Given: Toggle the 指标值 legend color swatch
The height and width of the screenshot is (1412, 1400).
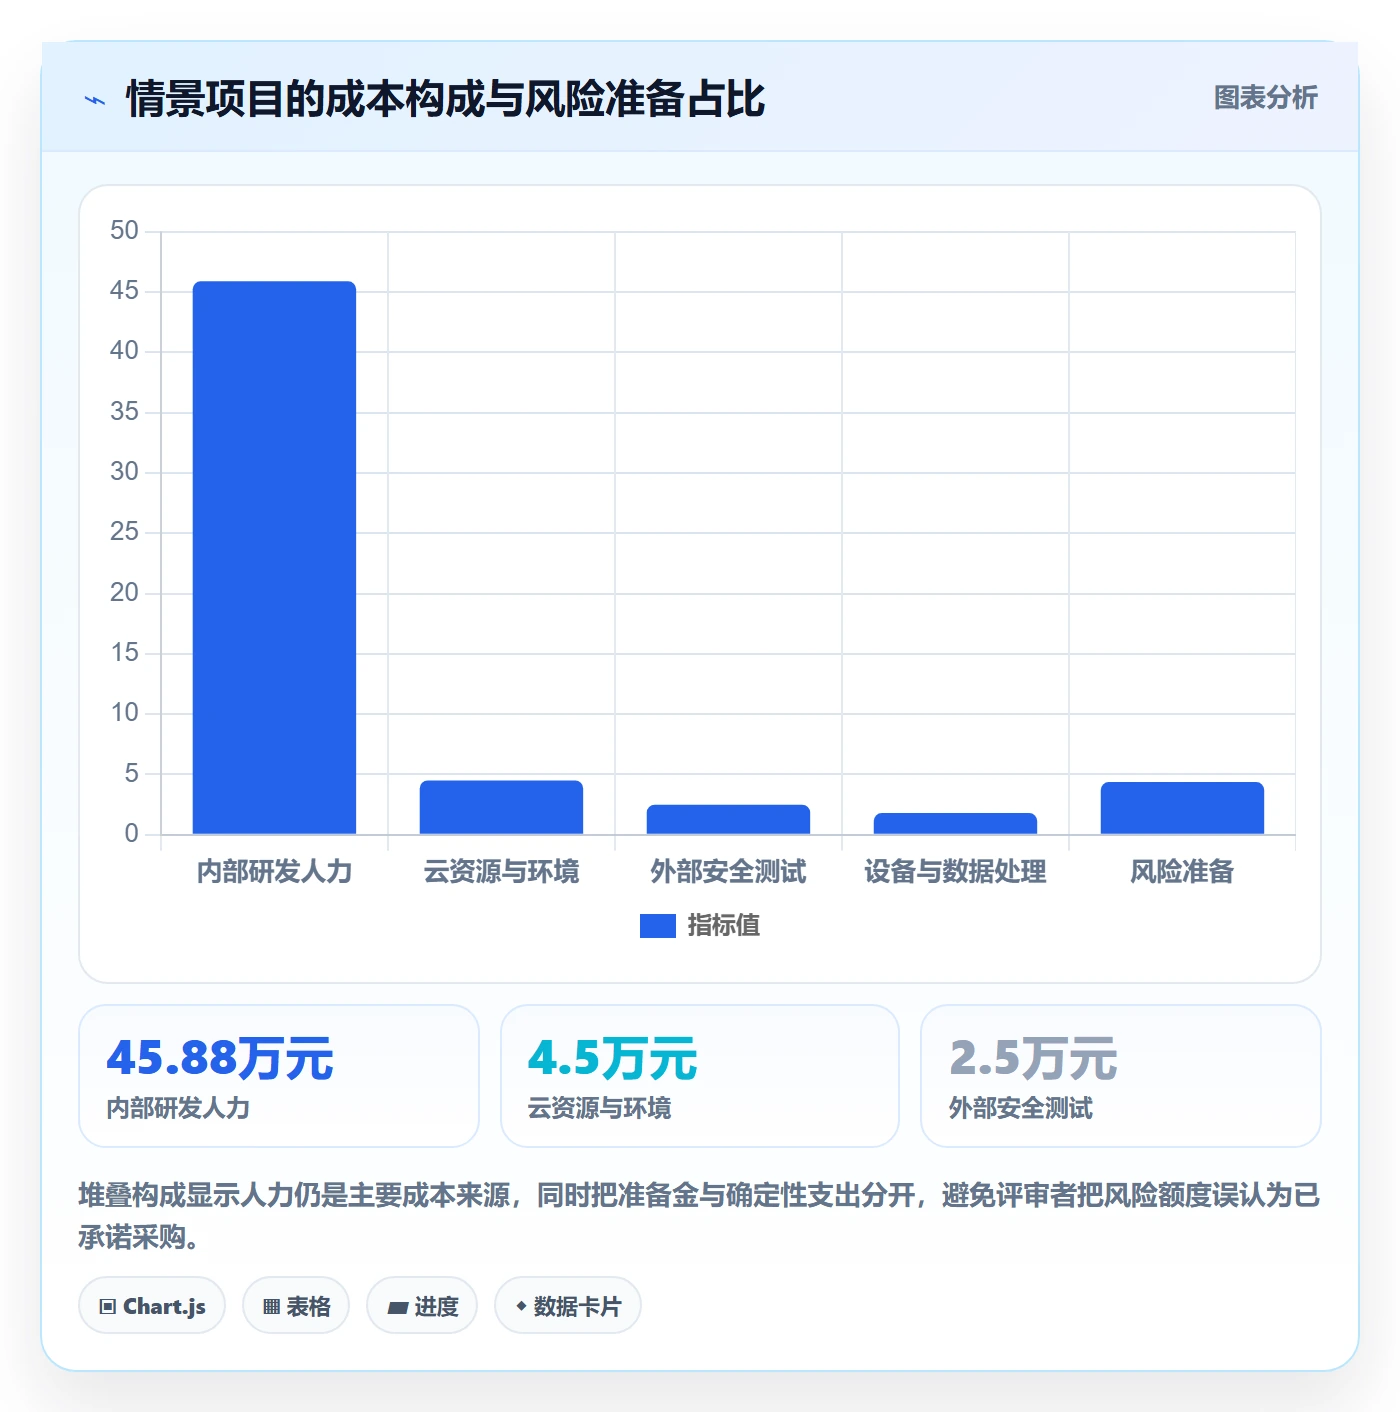Looking at the screenshot, I should pos(657,926).
